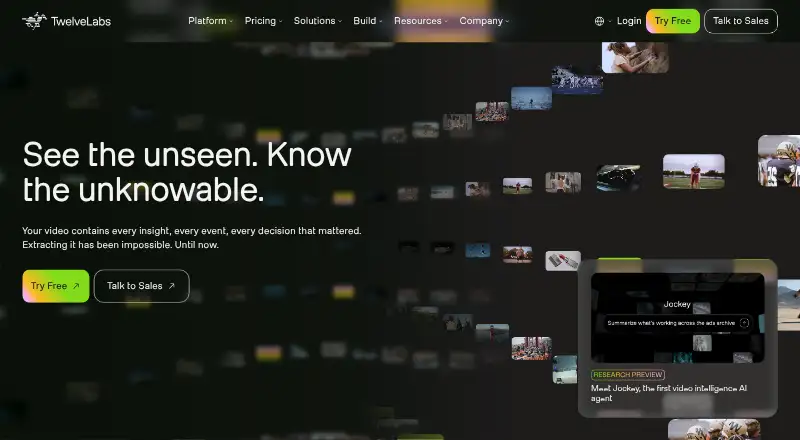Click Talk to Sales in the header

tap(741, 21)
